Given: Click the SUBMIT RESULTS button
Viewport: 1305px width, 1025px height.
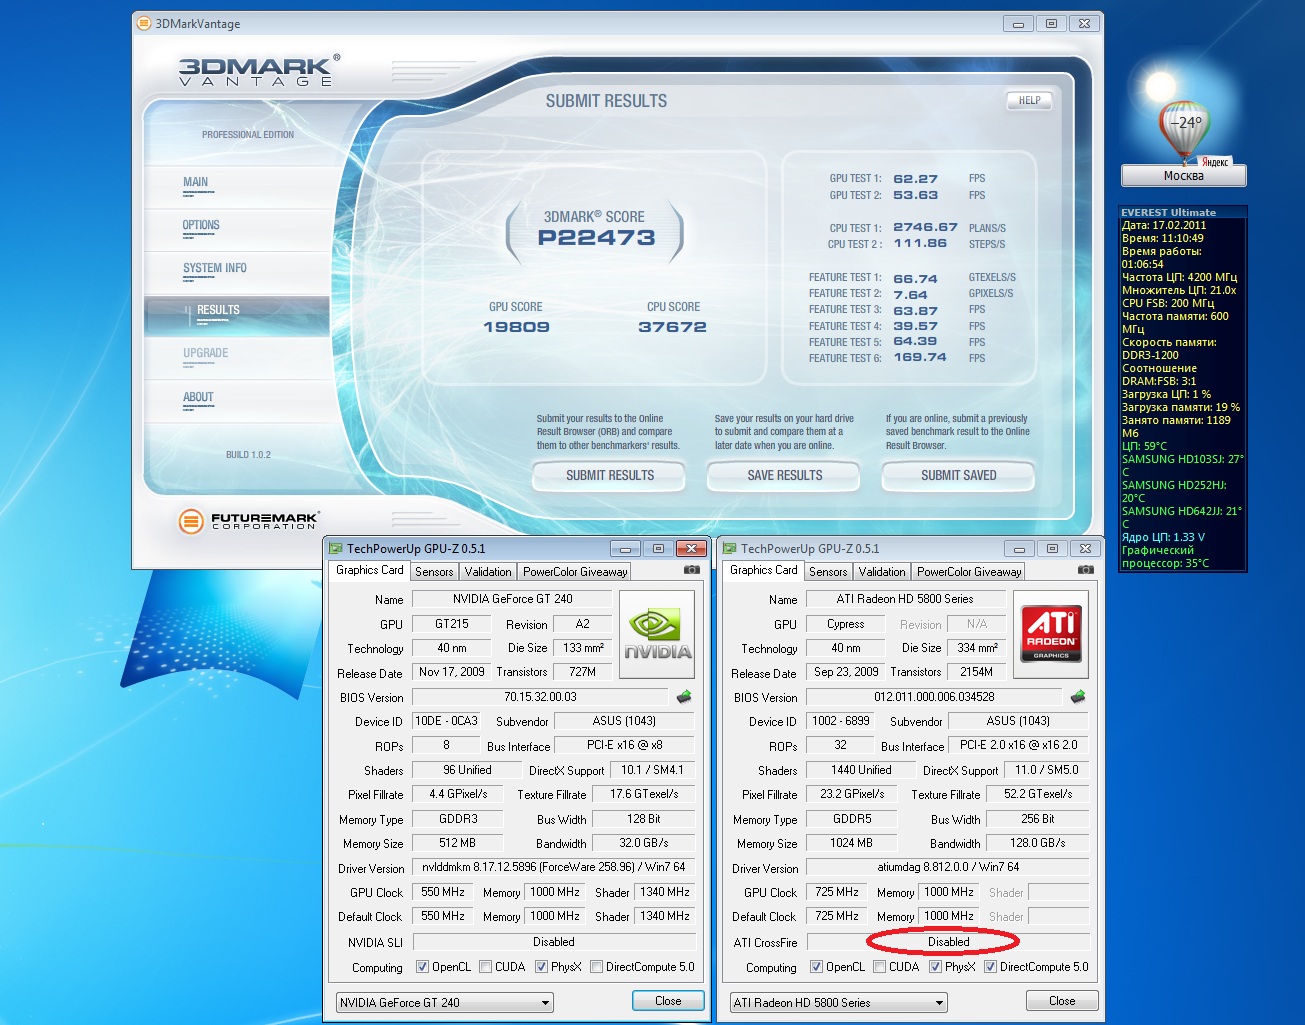Looking at the screenshot, I should click(x=609, y=476).
